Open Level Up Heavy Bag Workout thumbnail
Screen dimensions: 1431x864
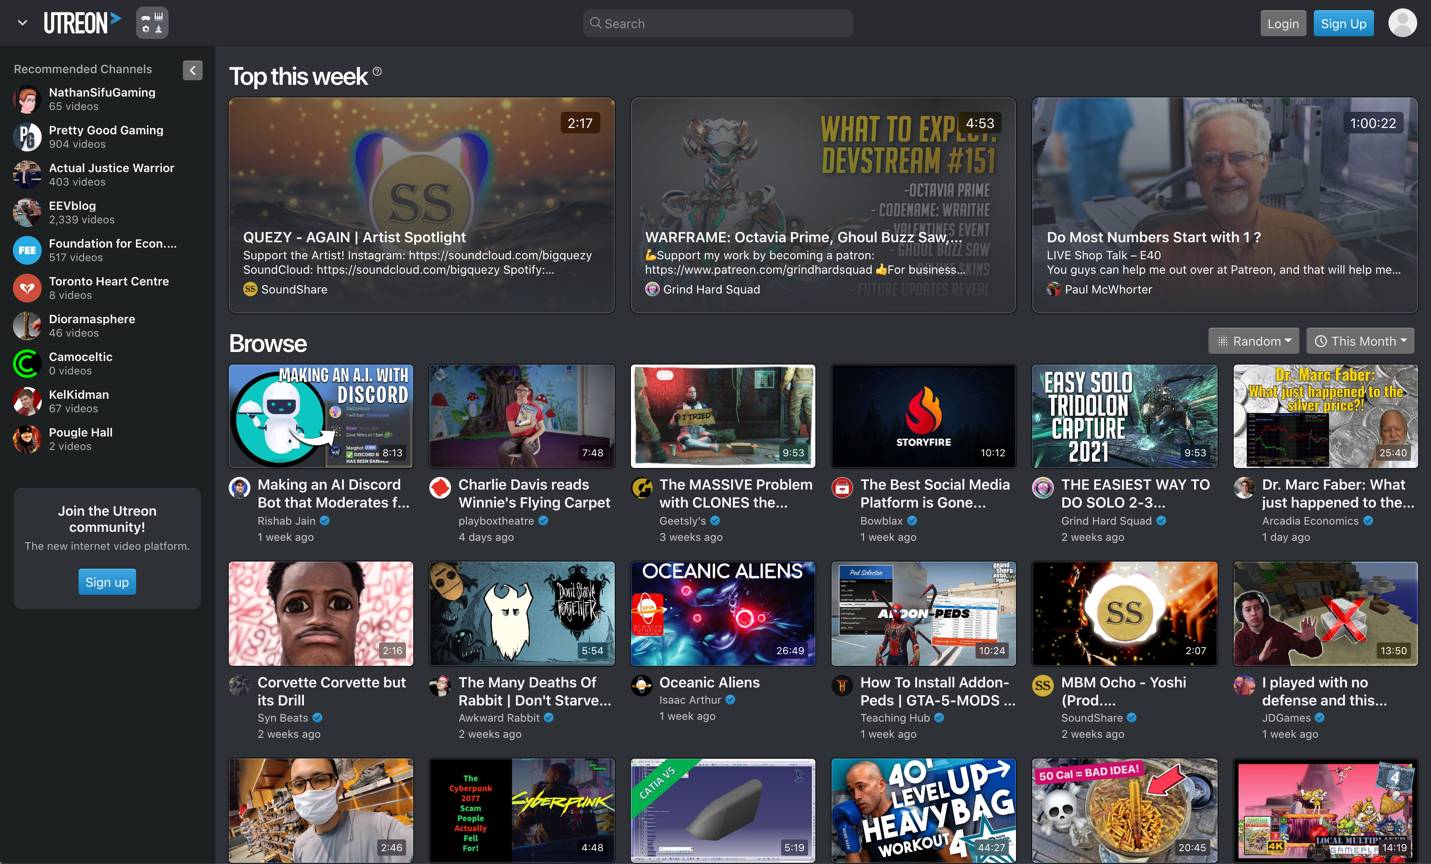924,811
